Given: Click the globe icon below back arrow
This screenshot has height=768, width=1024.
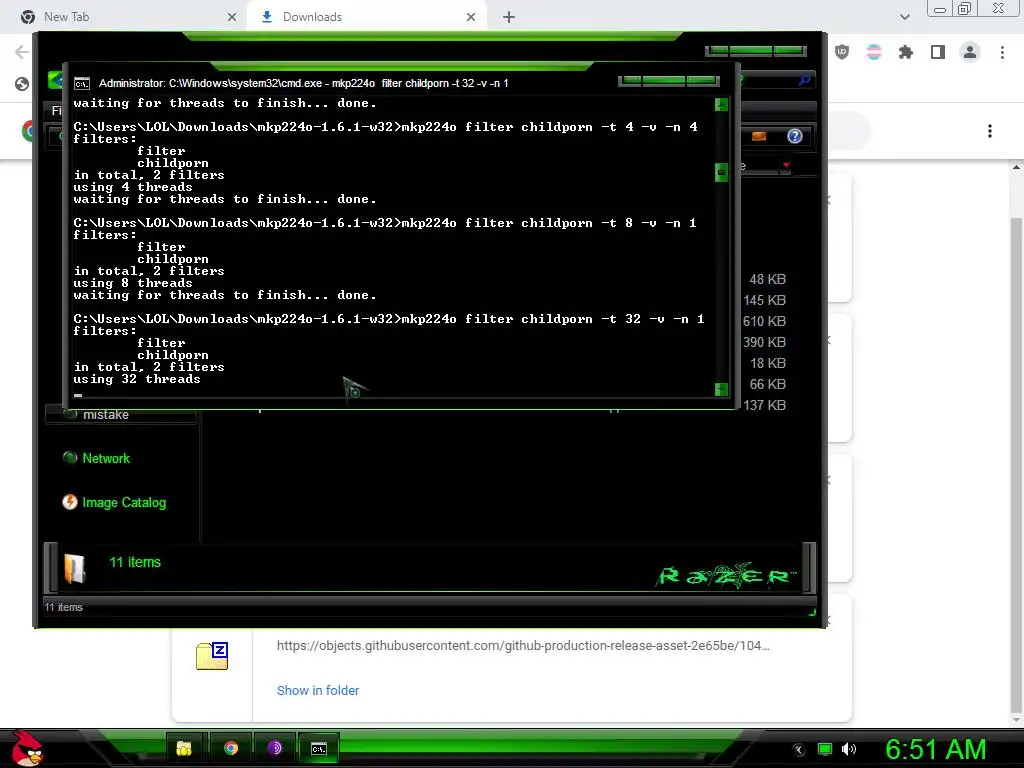Looking at the screenshot, I should [22, 84].
